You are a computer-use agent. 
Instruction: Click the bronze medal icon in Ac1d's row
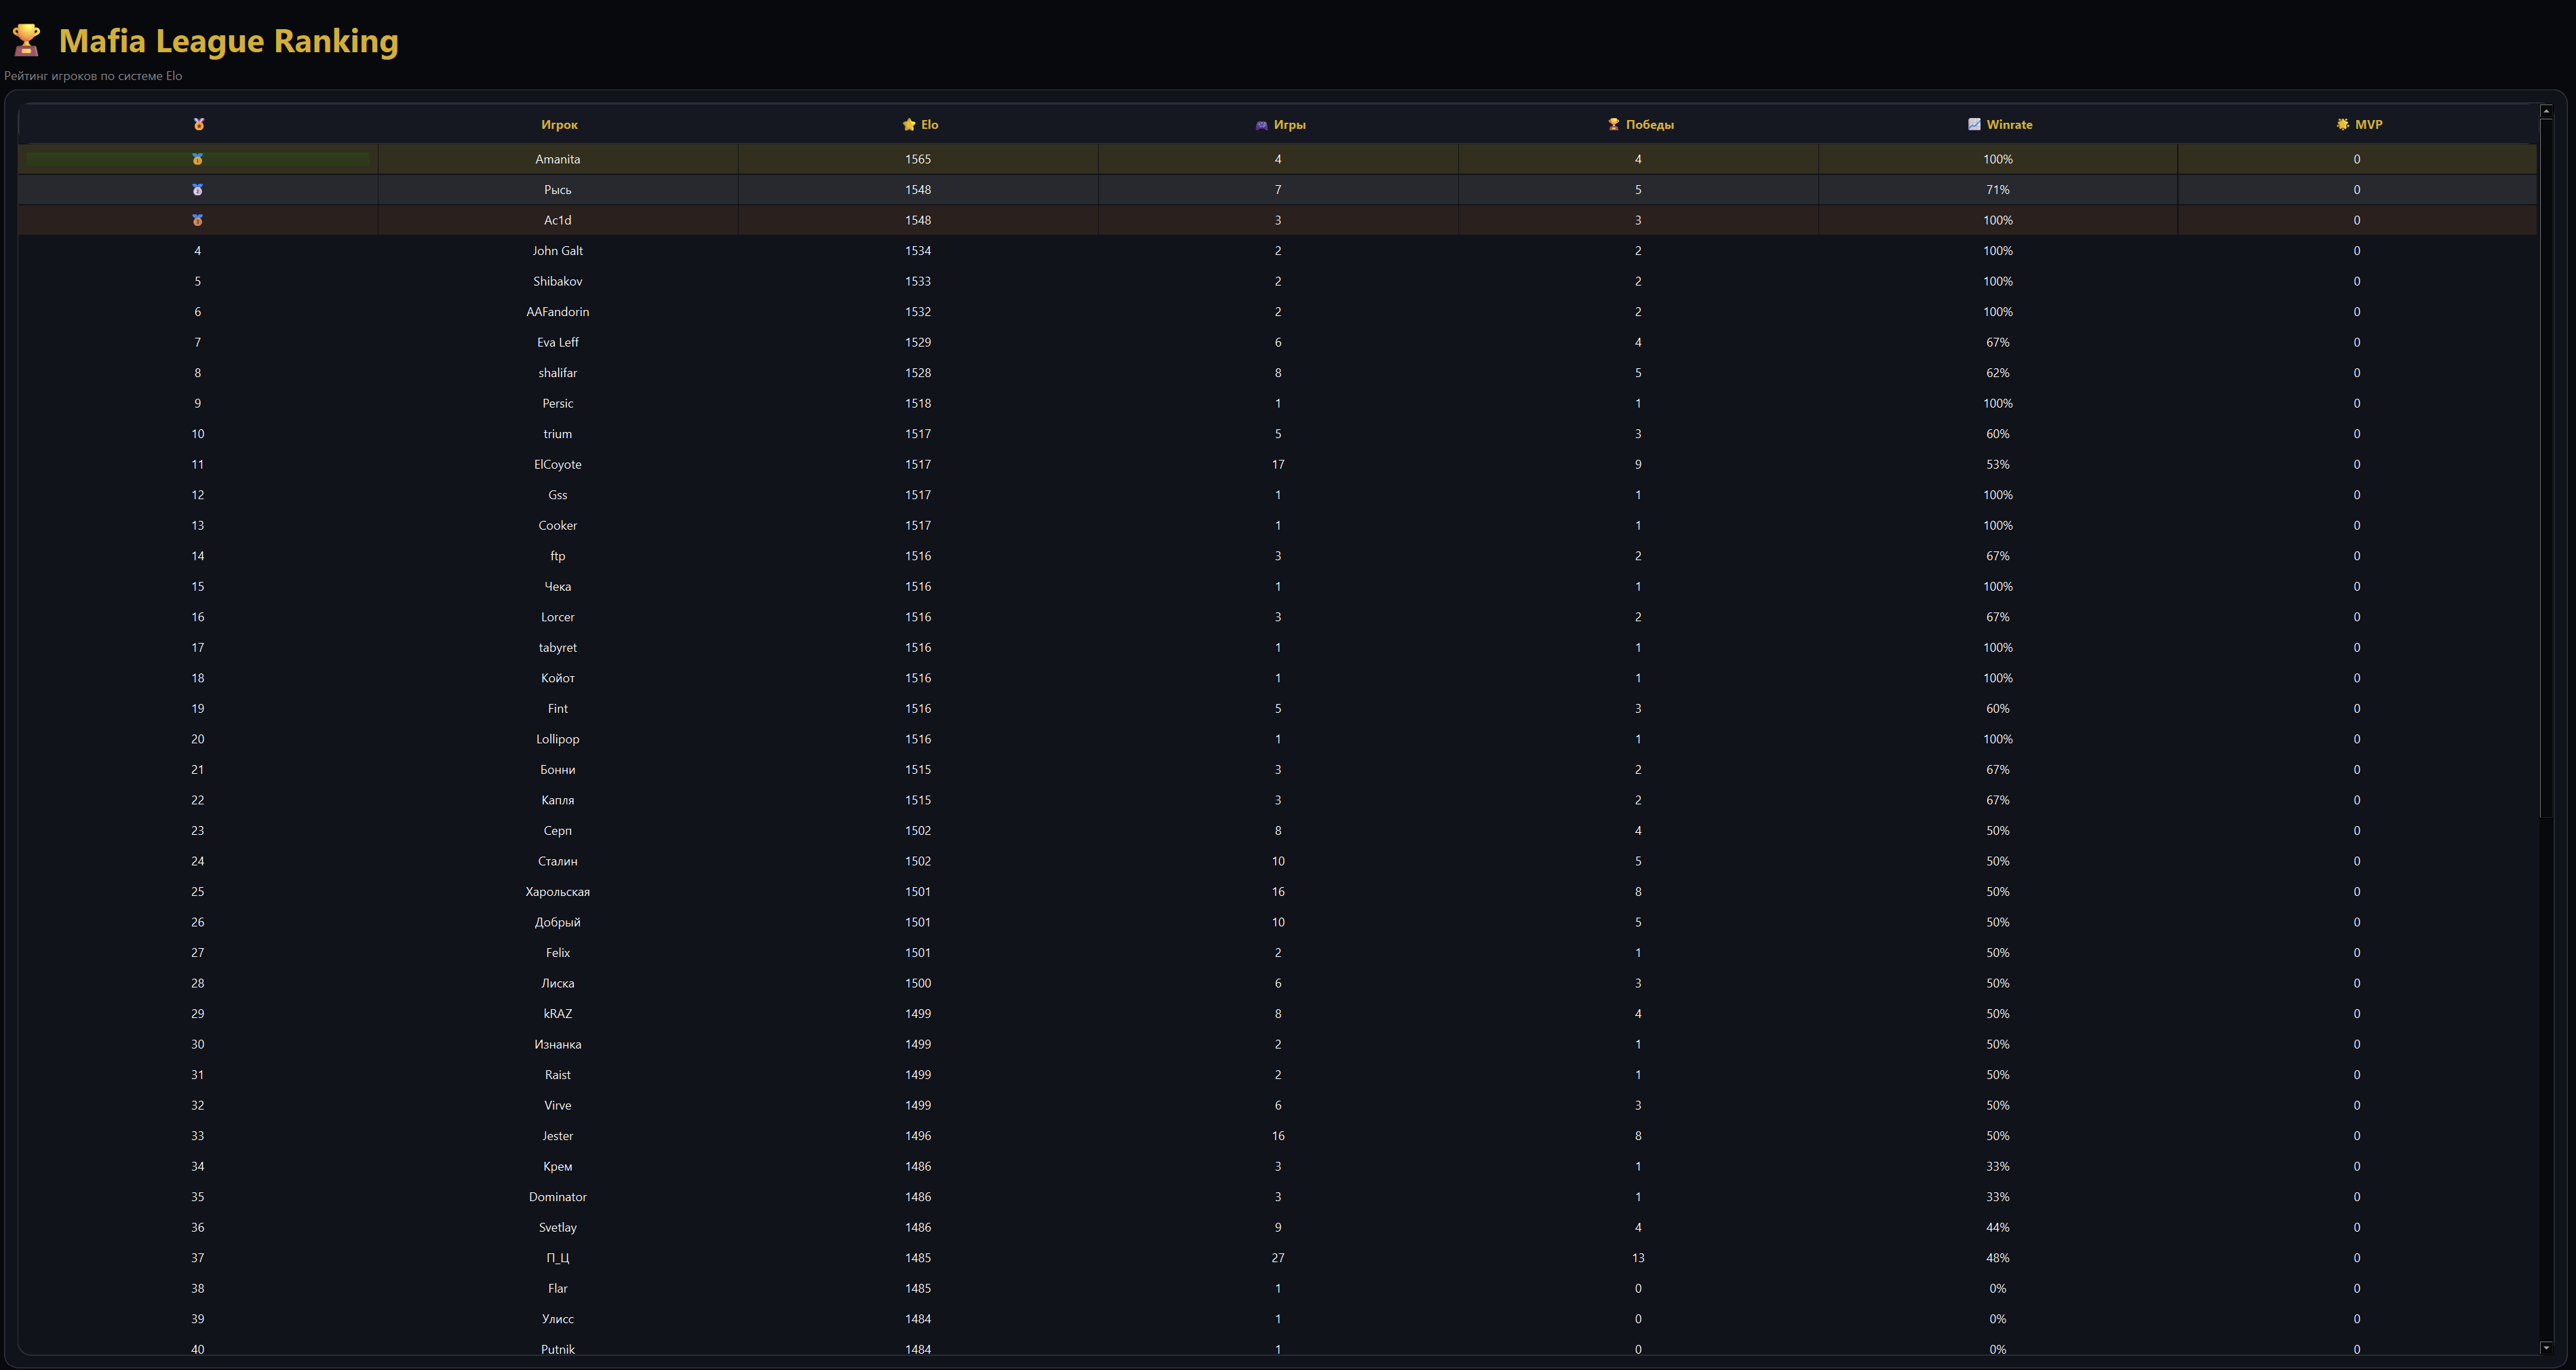point(197,220)
